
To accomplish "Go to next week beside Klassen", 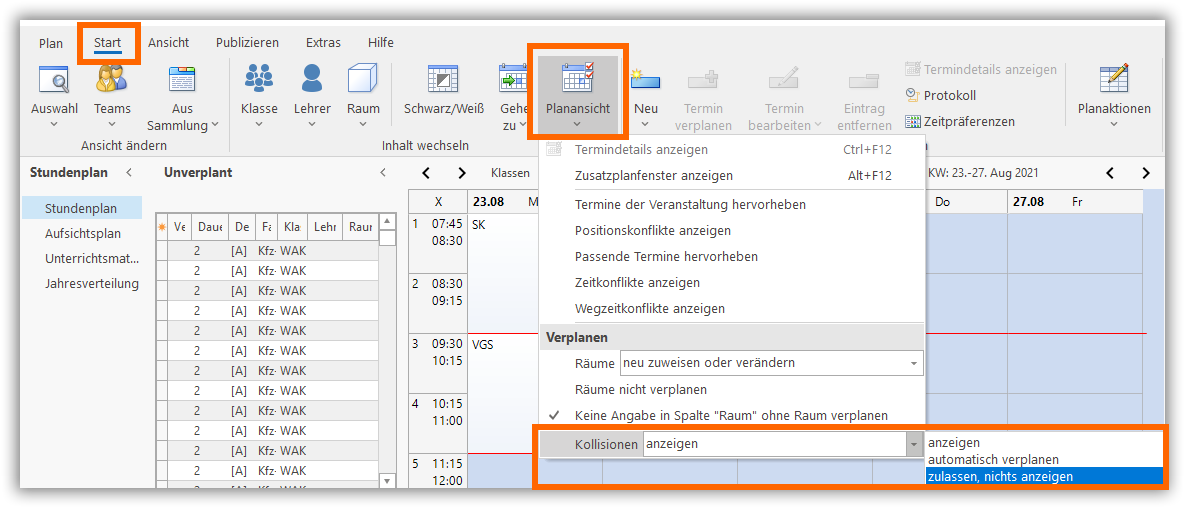I will [x=462, y=173].
